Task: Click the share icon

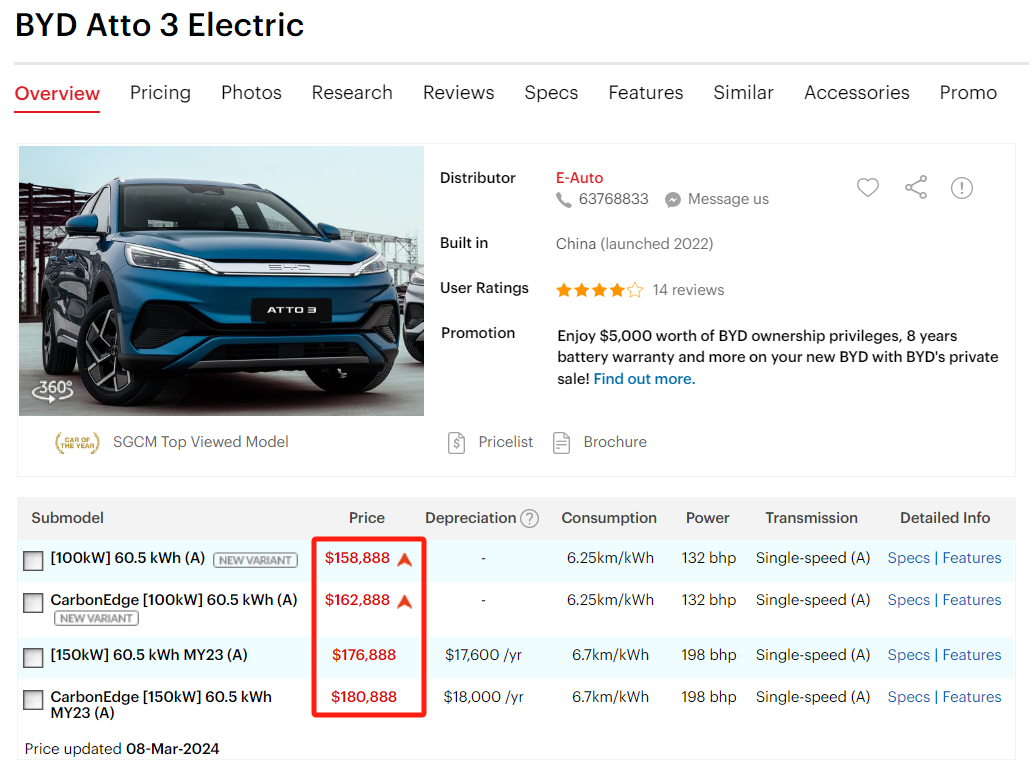Action: 915,187
